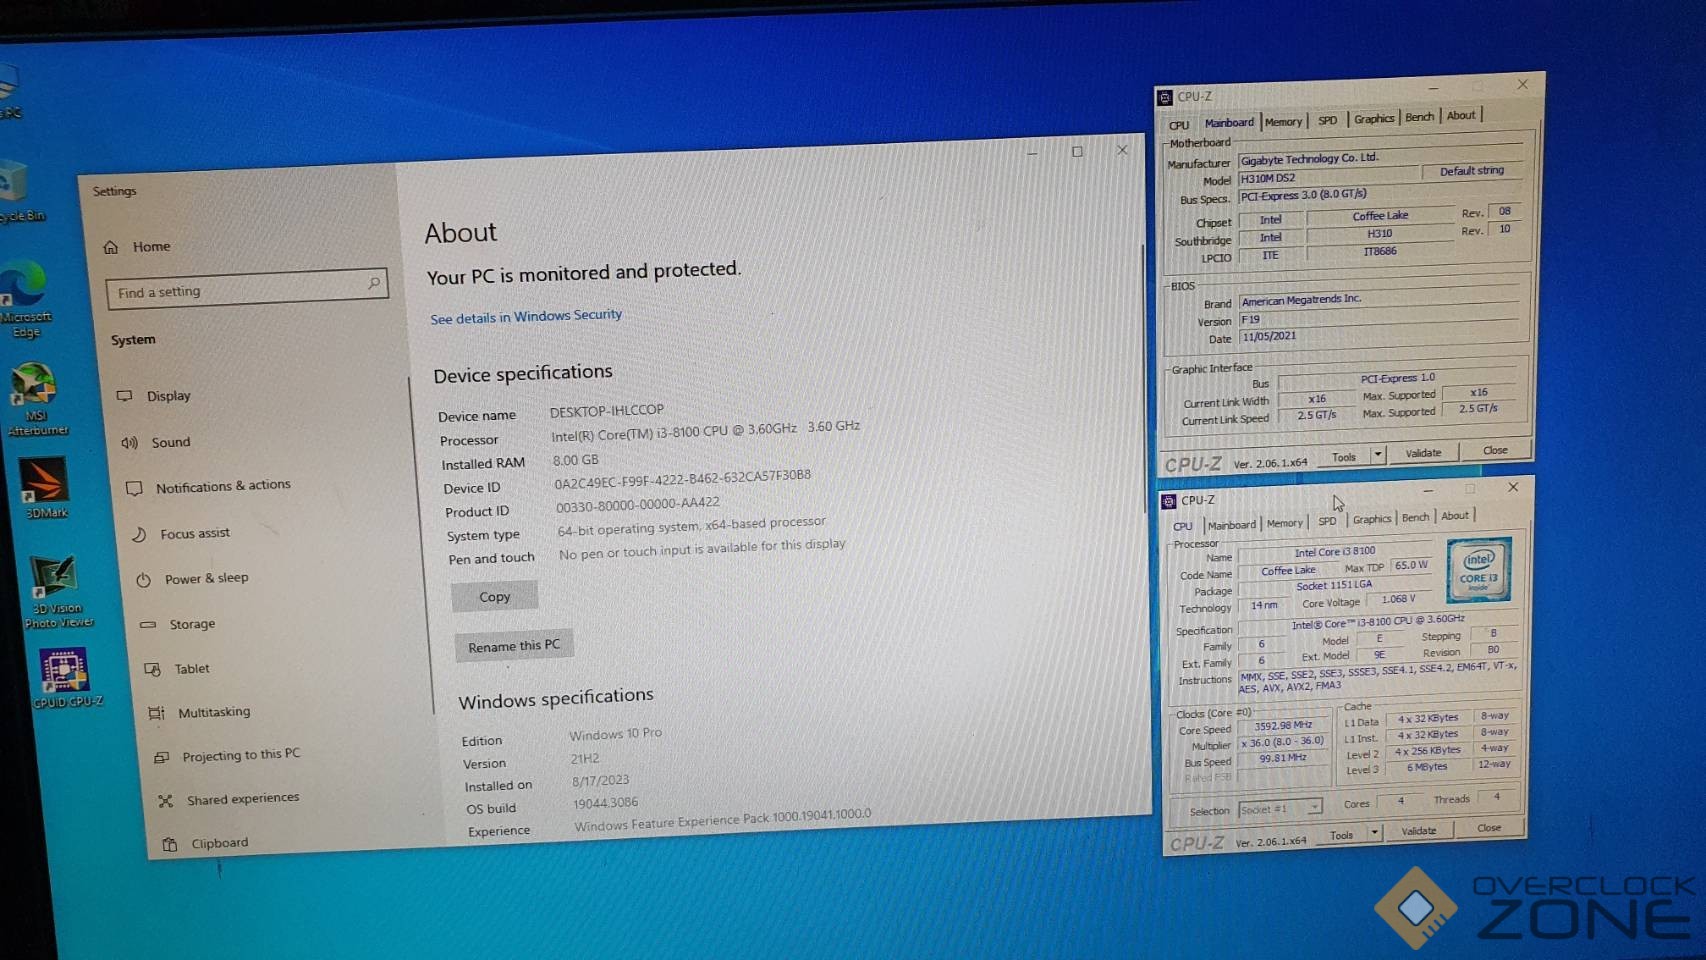Click the Find a setting search field
Viewport: 1706px width, 960px height.
[235, 291]
